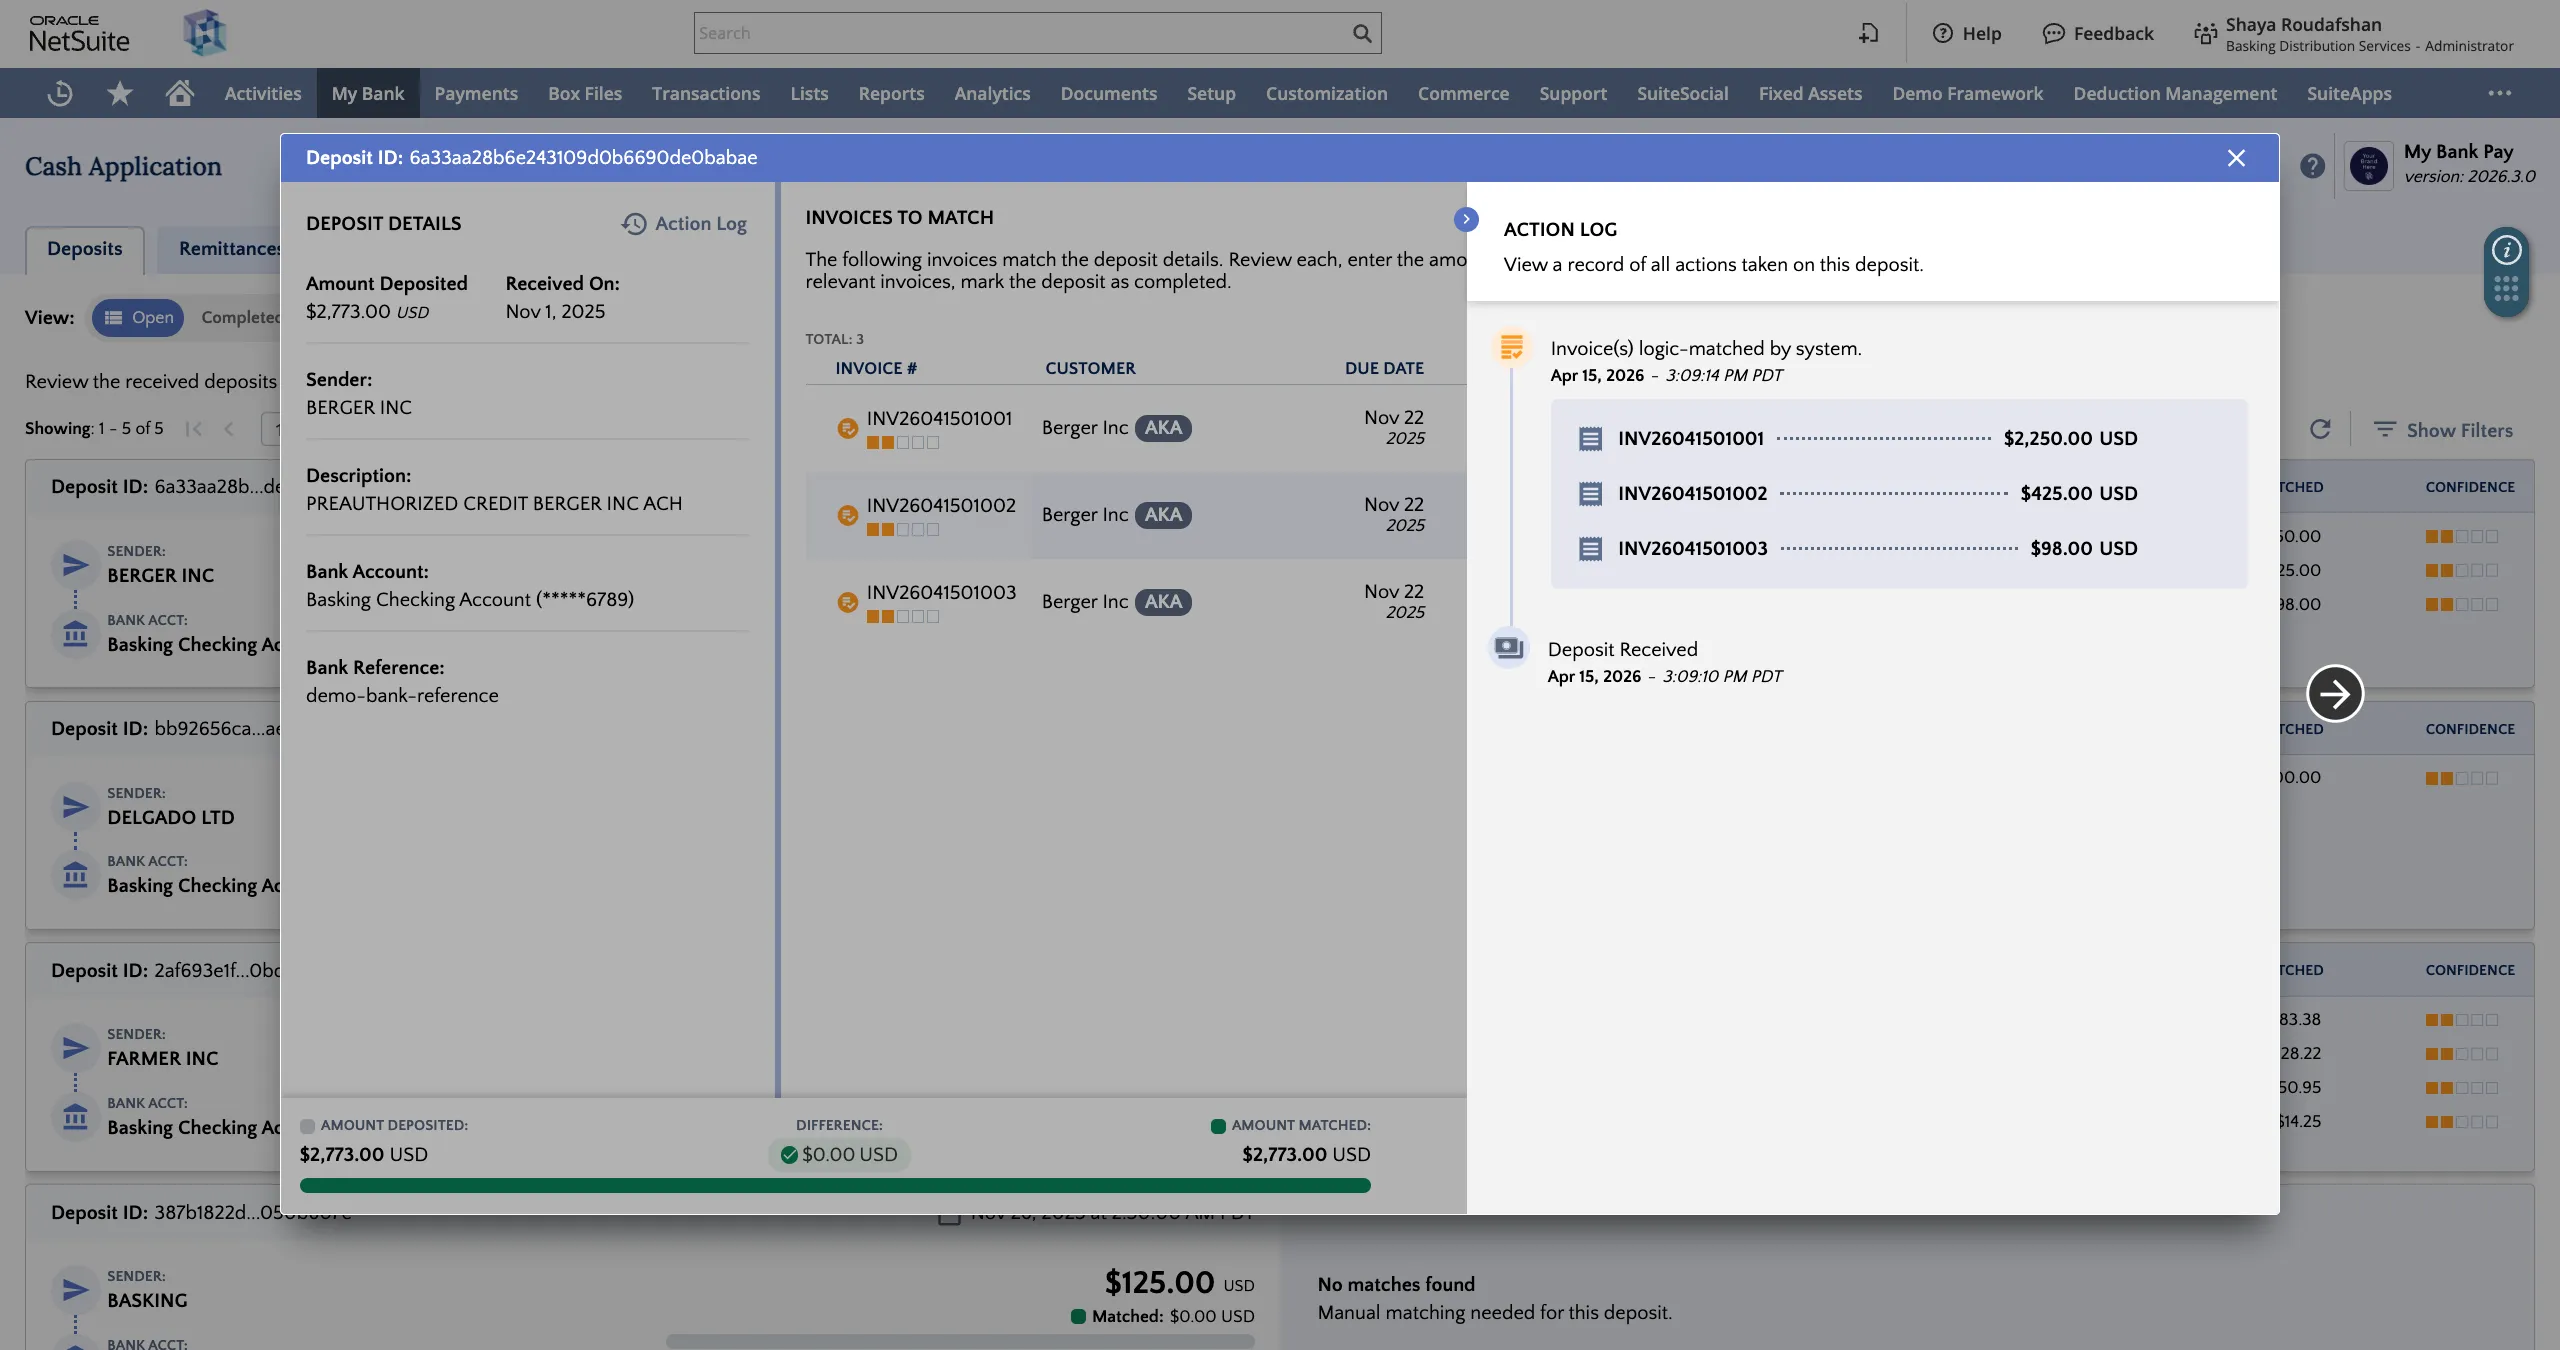Click confidence indicator under INV26041501001
This screenshot has width=2560, height=1350.
click(x=903, y=443)
